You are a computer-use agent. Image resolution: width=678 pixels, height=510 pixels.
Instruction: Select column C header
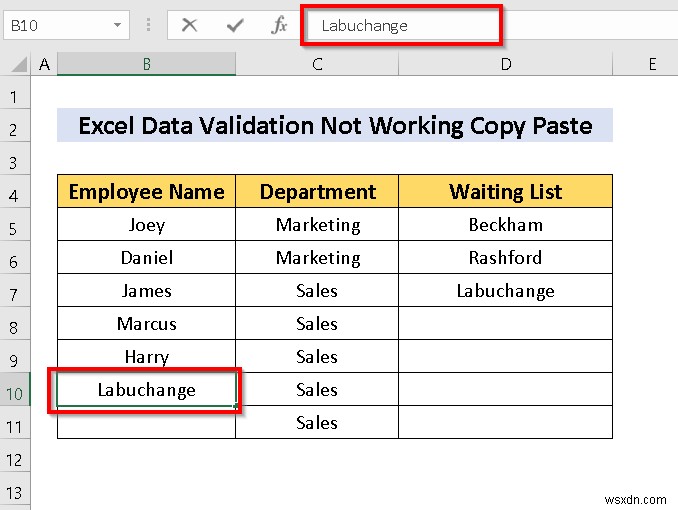coord(317,64)
